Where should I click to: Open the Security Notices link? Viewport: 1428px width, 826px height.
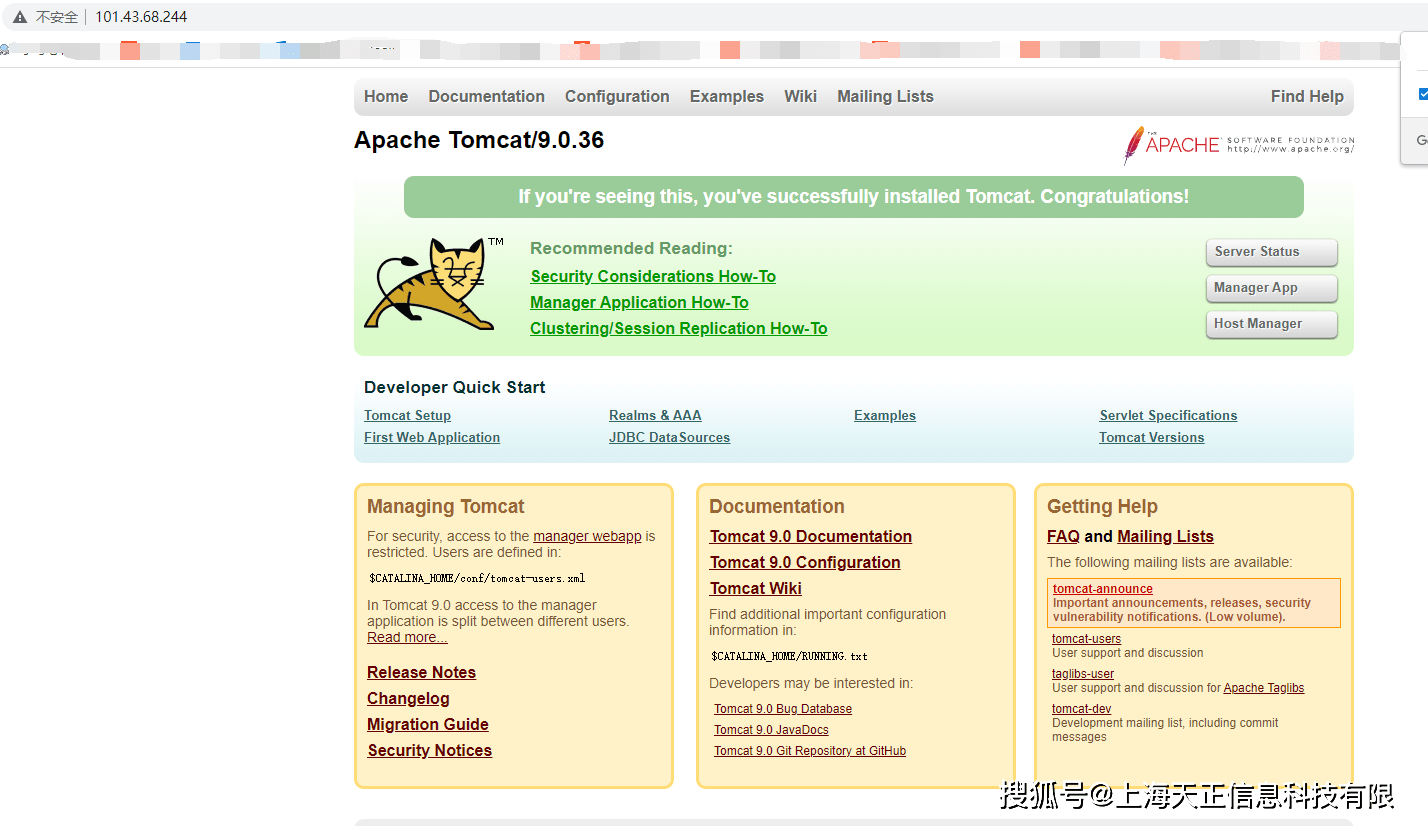pyautogui.click(x=429, y=751)
